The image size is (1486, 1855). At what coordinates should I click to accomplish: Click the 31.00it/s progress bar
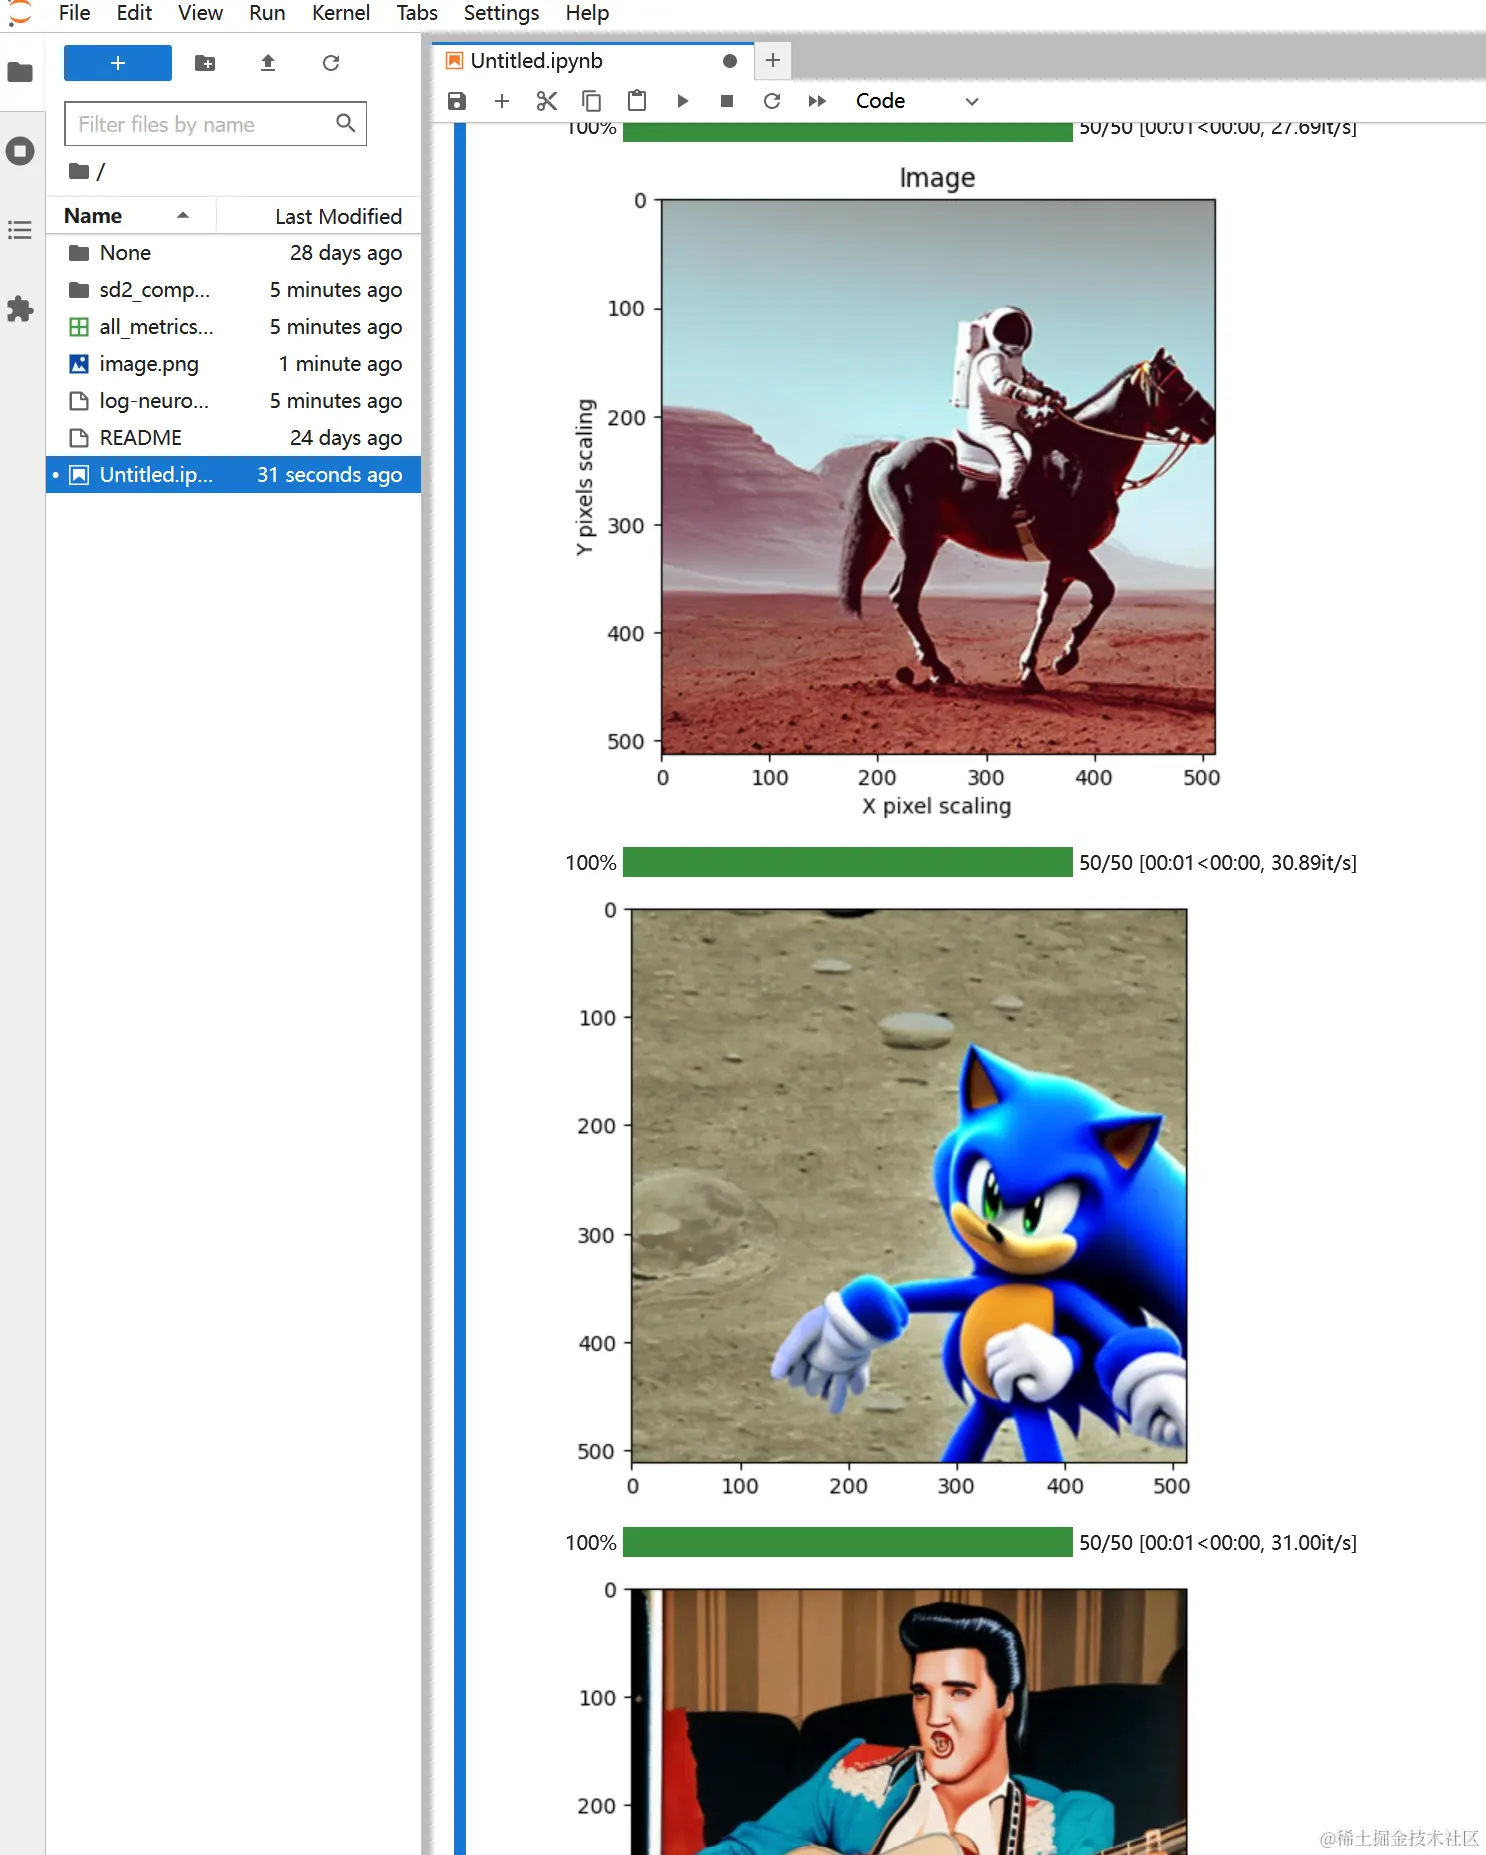[x=847, y=1542]
